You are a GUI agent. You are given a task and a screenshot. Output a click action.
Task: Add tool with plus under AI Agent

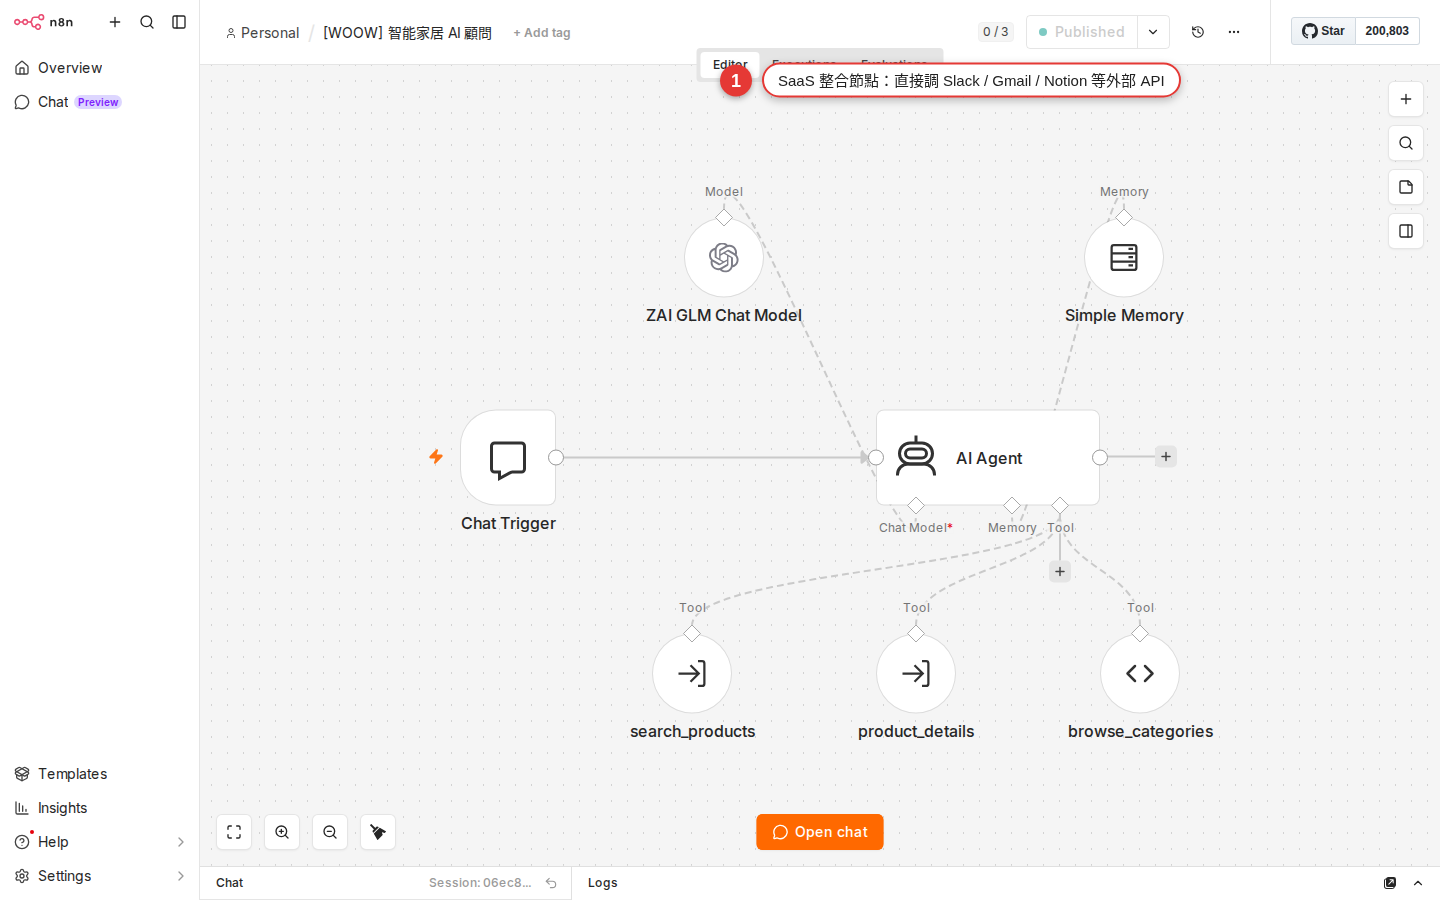tap(1060, 572)
